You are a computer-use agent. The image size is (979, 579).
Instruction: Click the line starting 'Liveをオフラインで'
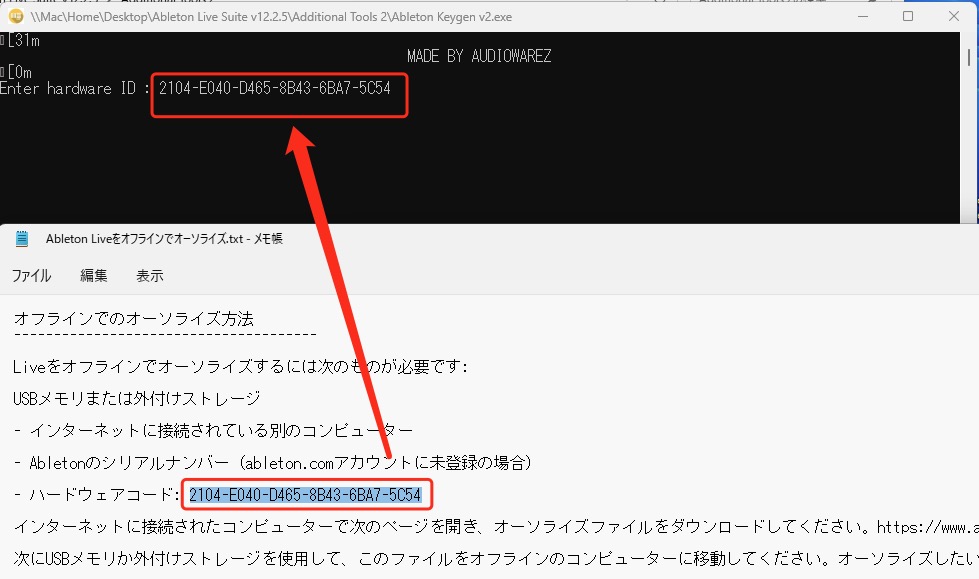[x=240, y=366]
